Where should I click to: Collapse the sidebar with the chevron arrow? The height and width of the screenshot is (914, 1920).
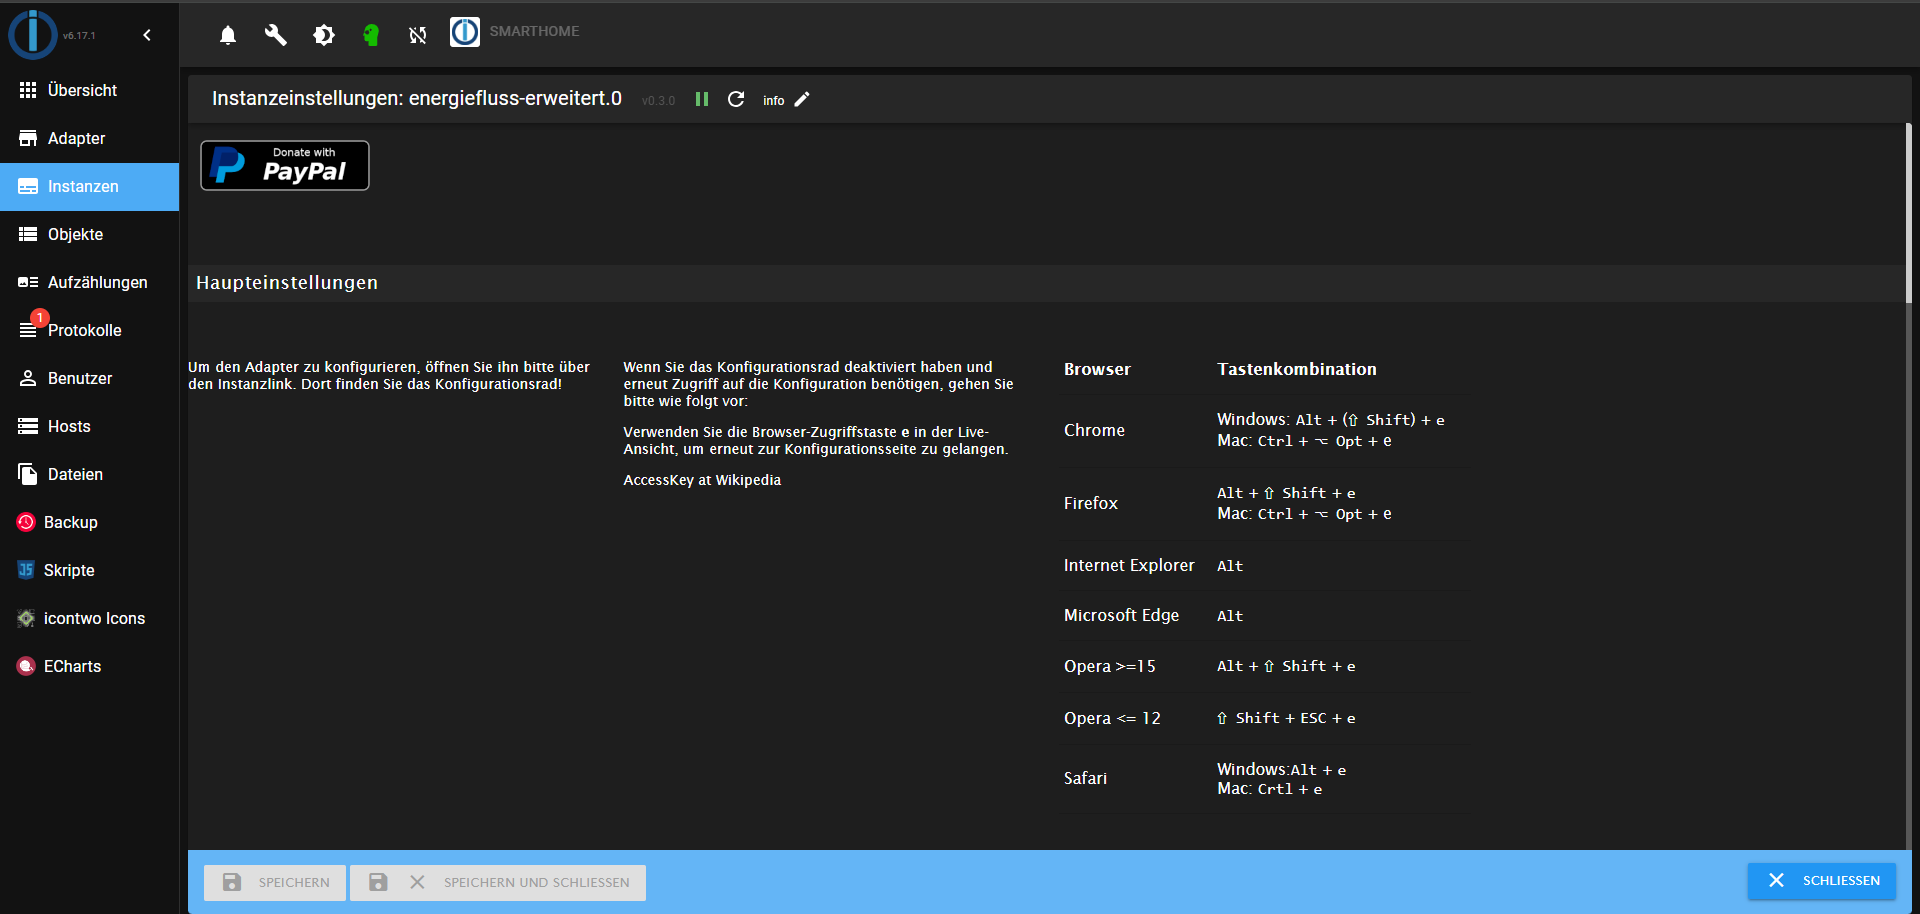click(x=147, y=35)
